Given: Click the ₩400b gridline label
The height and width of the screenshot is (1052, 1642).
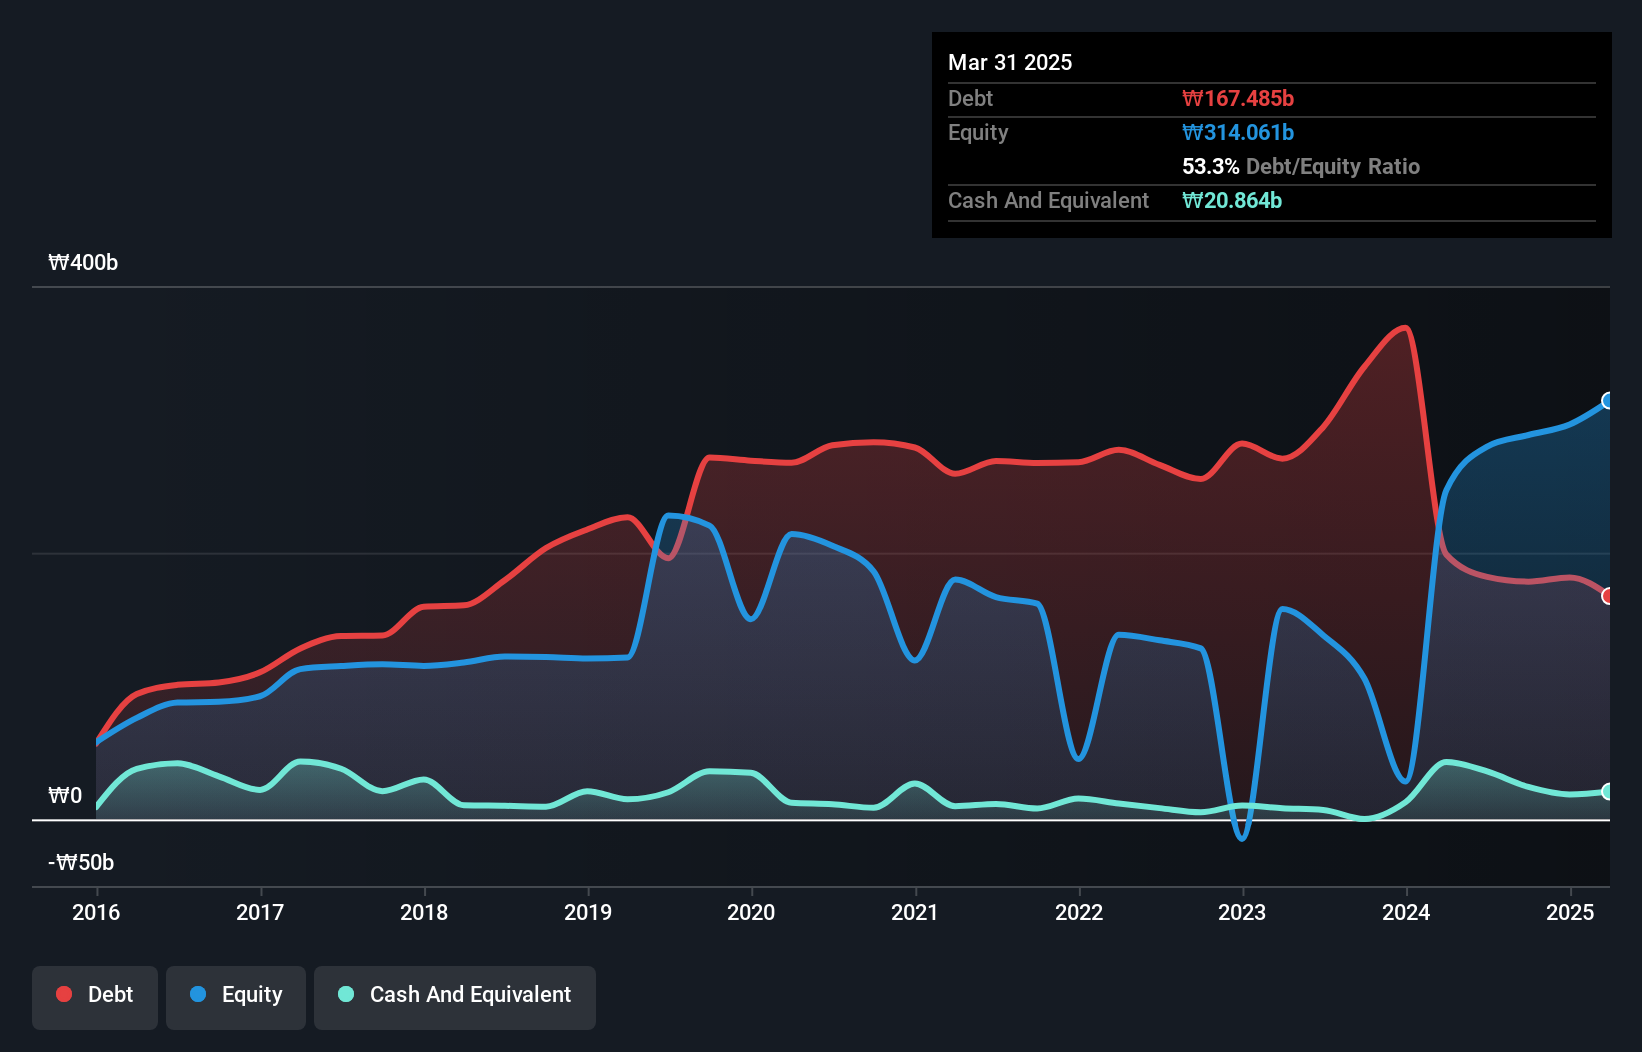Looking at the screenshot, I should (x=84, y=263).
